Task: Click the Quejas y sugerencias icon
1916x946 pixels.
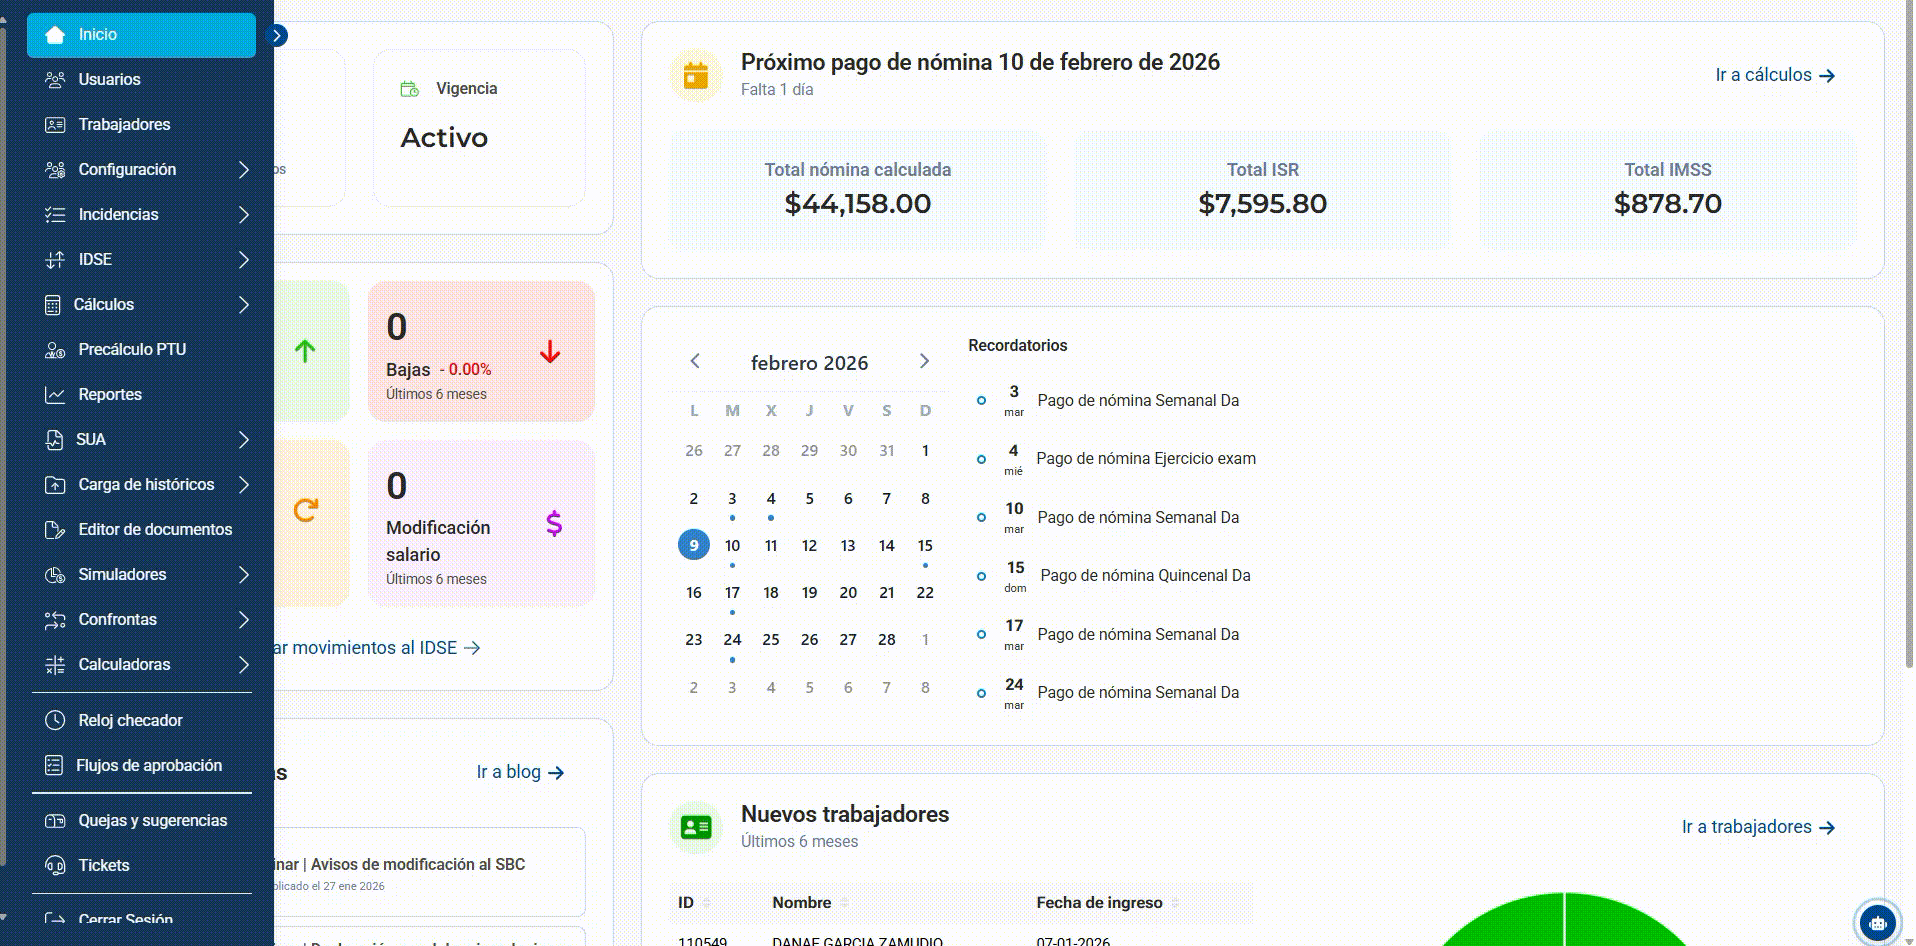Action: pos(55,821)
